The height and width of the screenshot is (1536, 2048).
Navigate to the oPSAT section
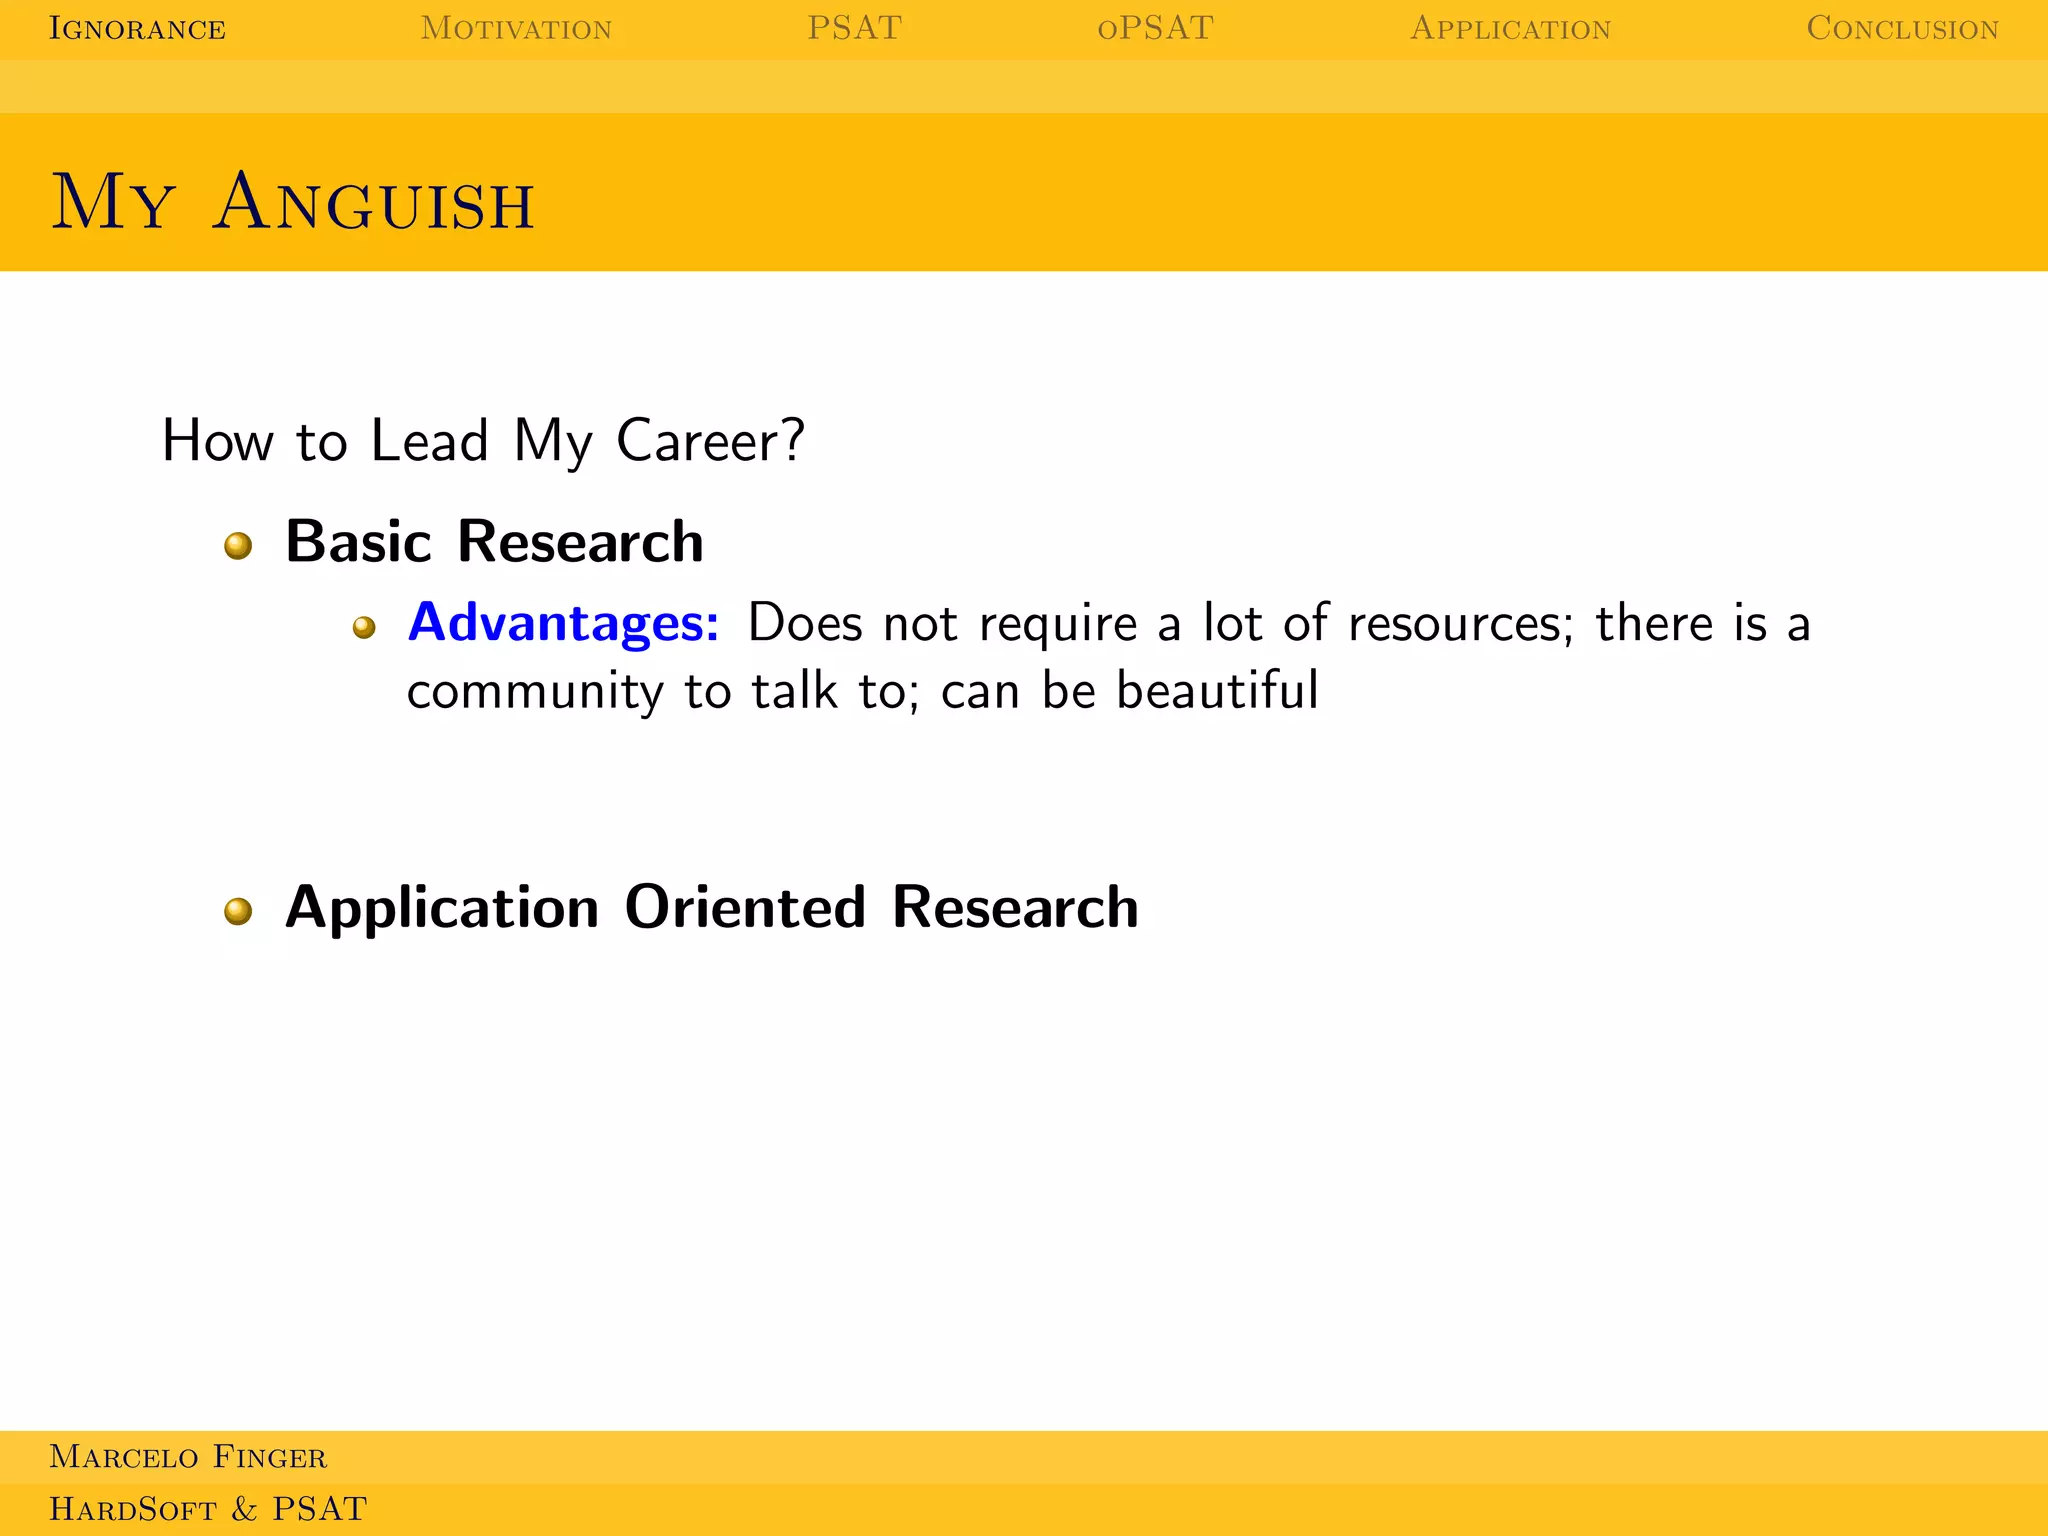click(1155, 28)
